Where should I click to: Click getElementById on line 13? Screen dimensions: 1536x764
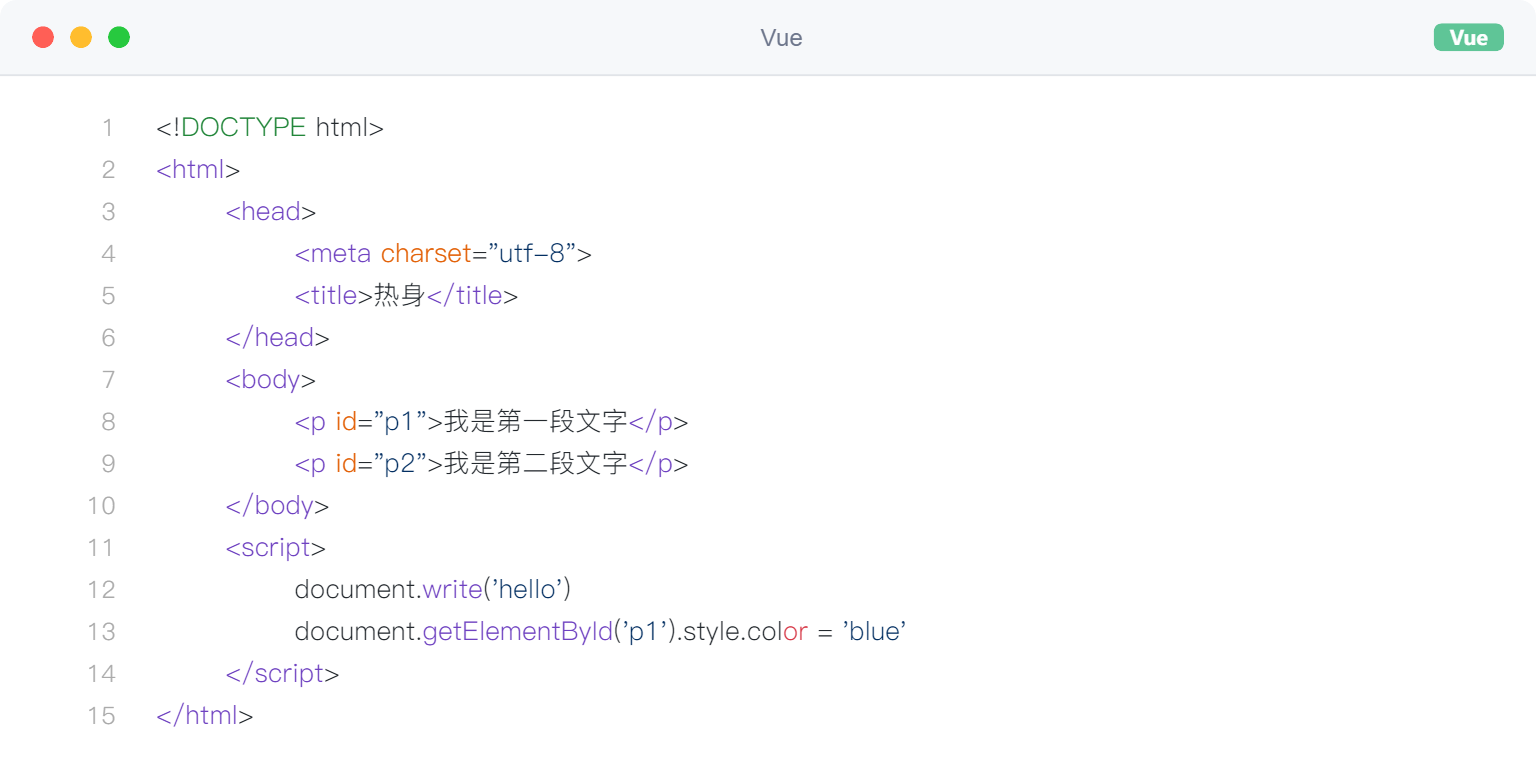[x=517, y=632]
